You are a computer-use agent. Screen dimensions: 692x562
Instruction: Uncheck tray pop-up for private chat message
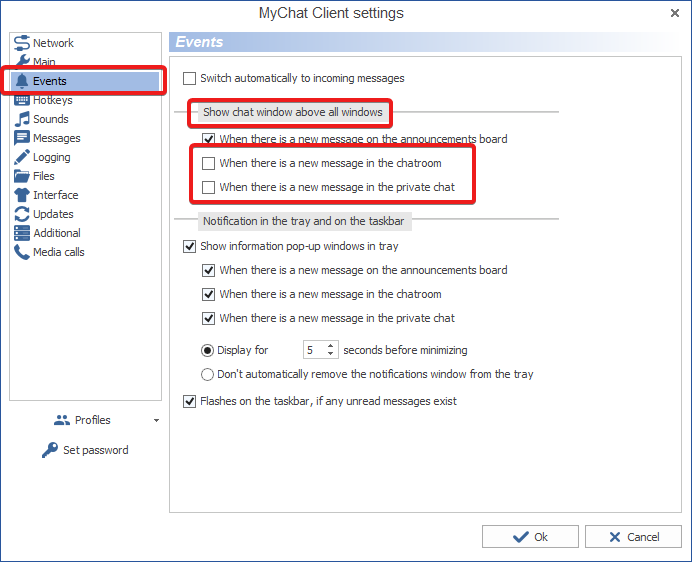pos(208,318)
